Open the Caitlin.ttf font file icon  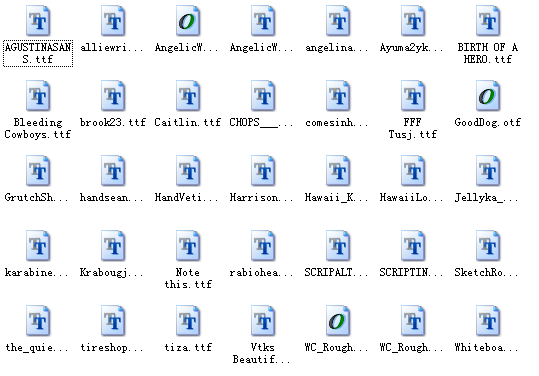point(188,96)
